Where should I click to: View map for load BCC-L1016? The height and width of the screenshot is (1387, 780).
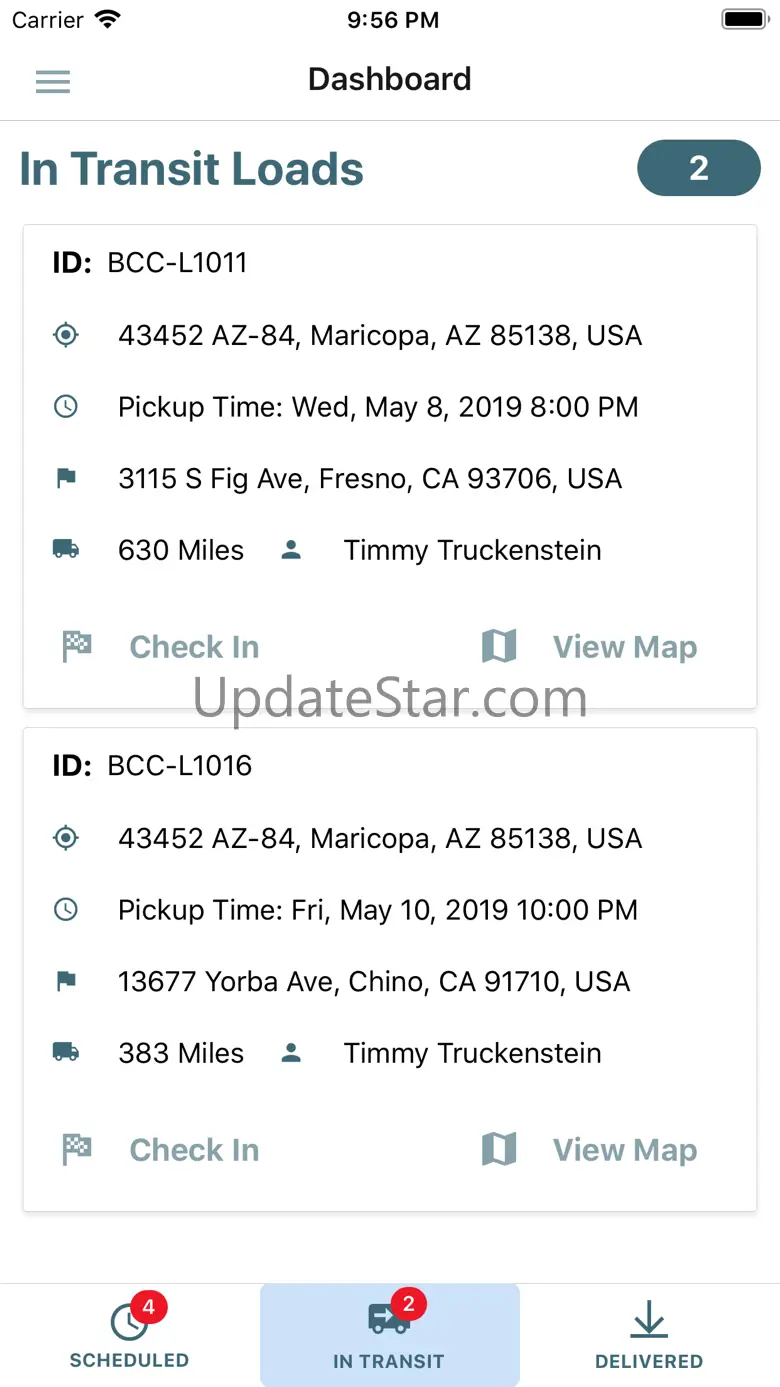tap(590, 1150)
